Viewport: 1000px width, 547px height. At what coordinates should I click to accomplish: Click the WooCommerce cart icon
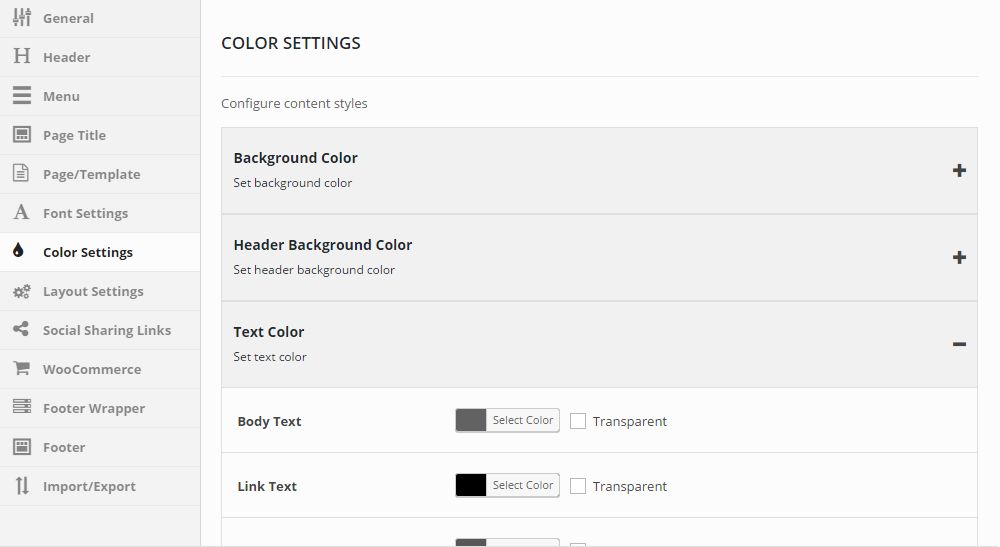pos(21,368)
